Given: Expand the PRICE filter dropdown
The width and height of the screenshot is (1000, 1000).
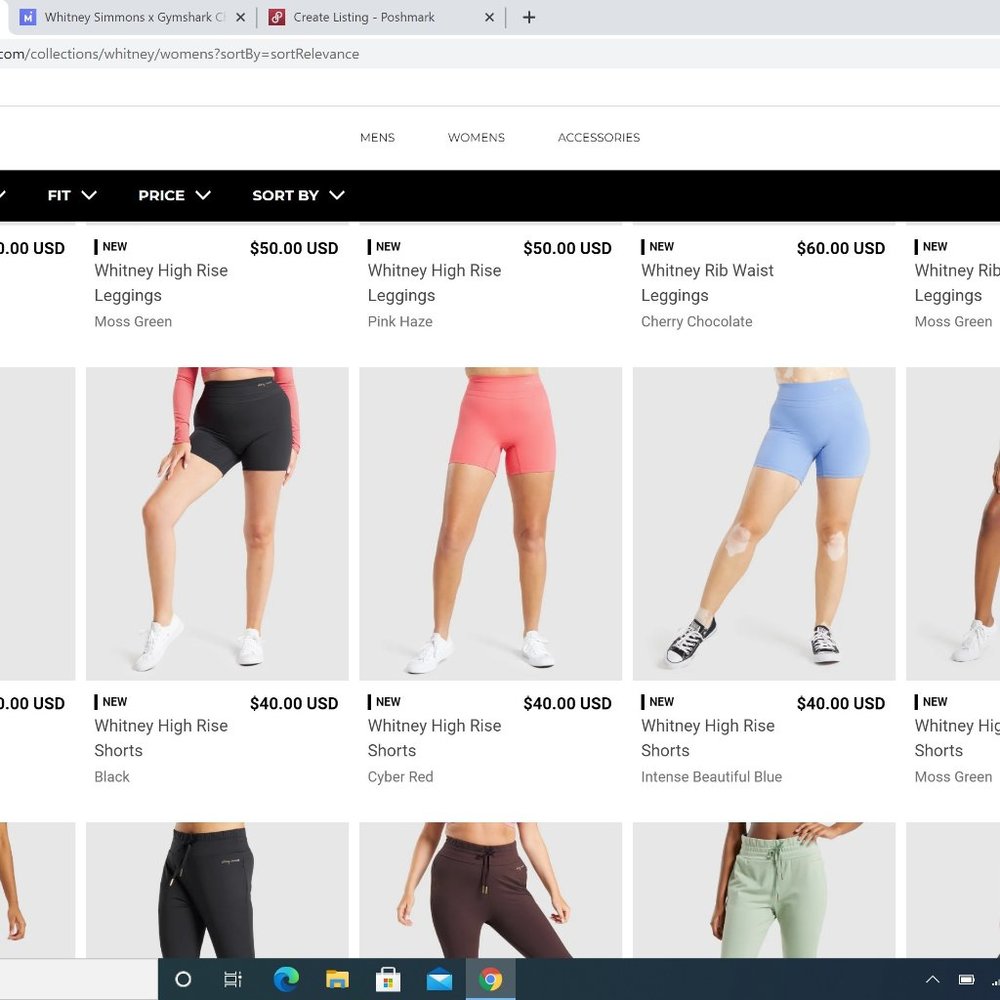Looking at the screenshot, I should pyautogui.click(x=174, y=195).
